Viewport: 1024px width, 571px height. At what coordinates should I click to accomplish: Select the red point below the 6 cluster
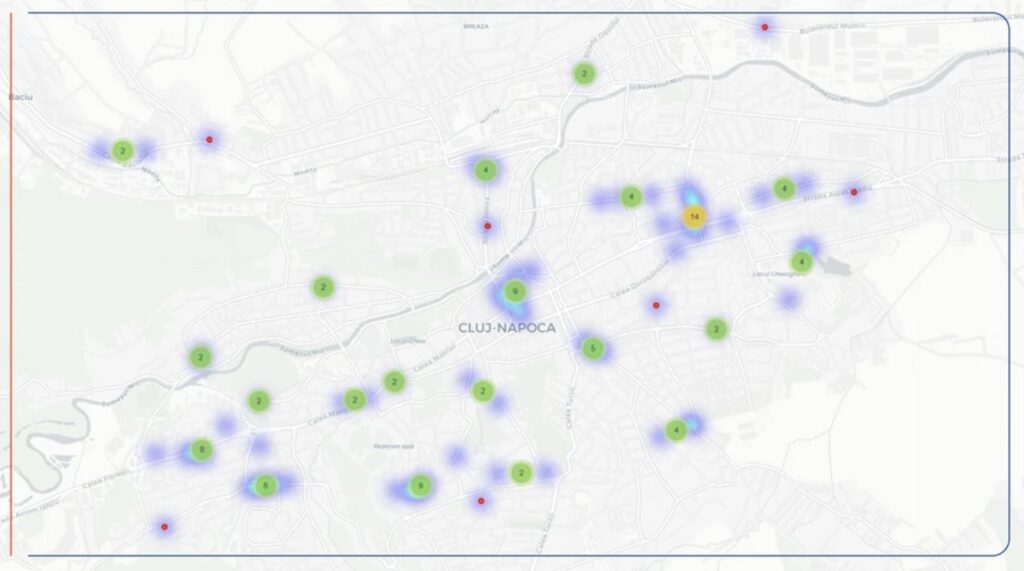point(164,527)
